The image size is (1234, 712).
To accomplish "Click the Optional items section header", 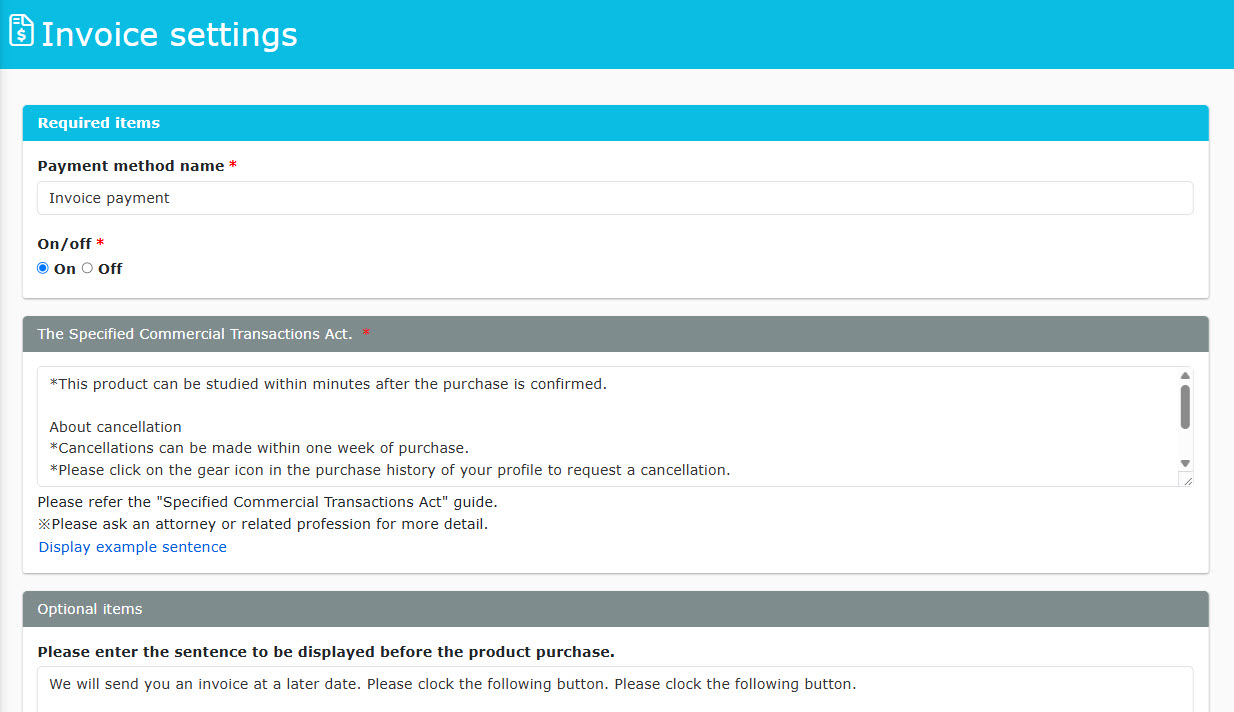I will click(615, 609).
